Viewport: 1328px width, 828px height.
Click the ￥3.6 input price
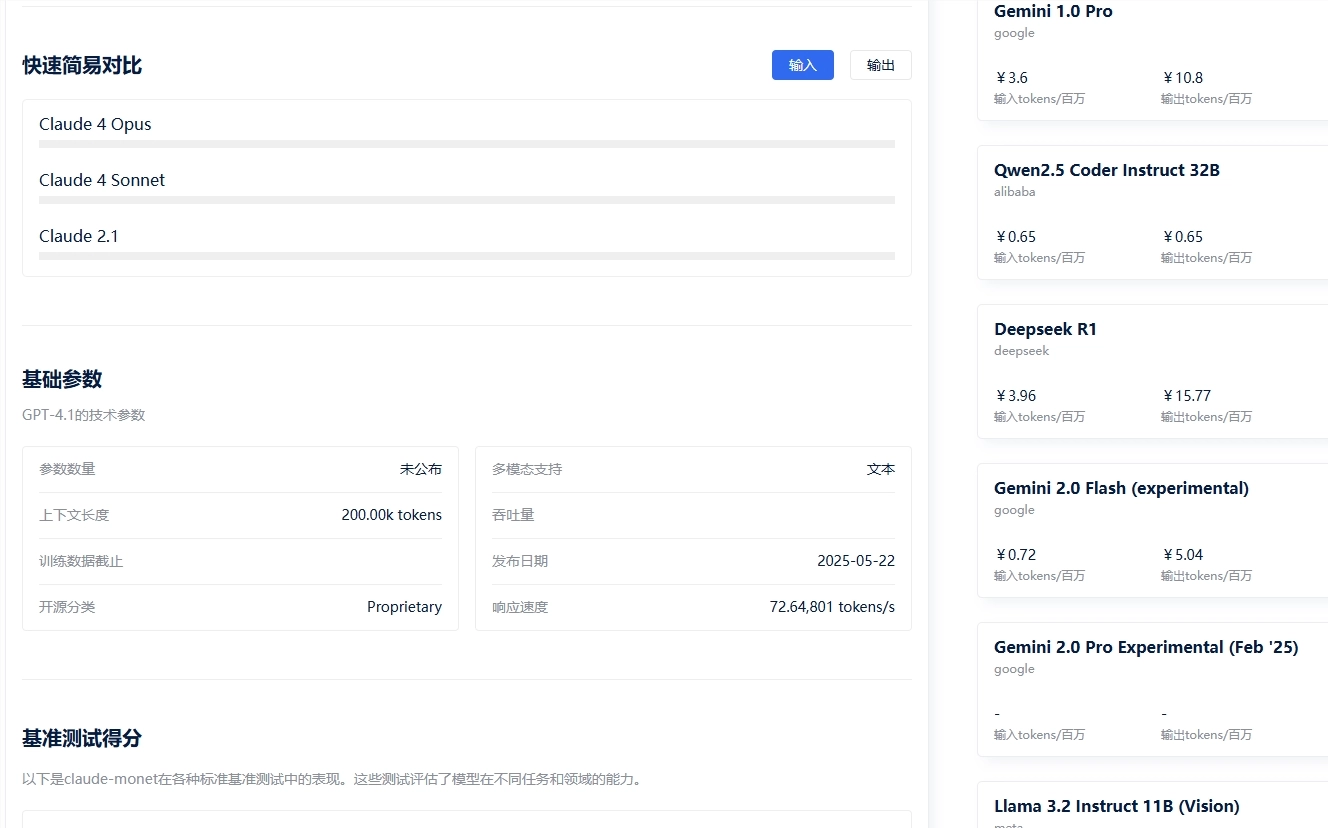tap(1011, 78)
